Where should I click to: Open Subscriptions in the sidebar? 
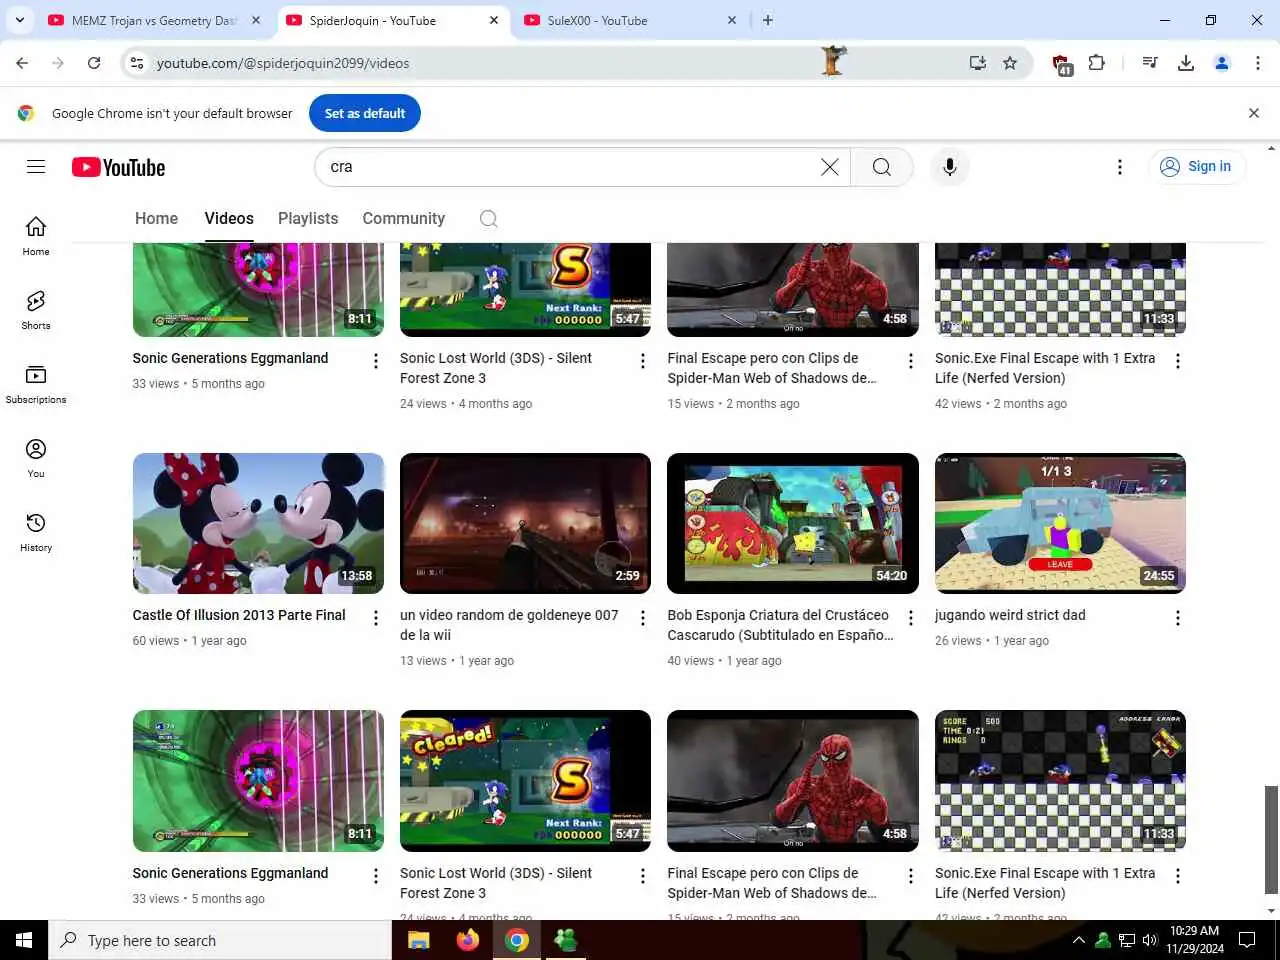36,384
